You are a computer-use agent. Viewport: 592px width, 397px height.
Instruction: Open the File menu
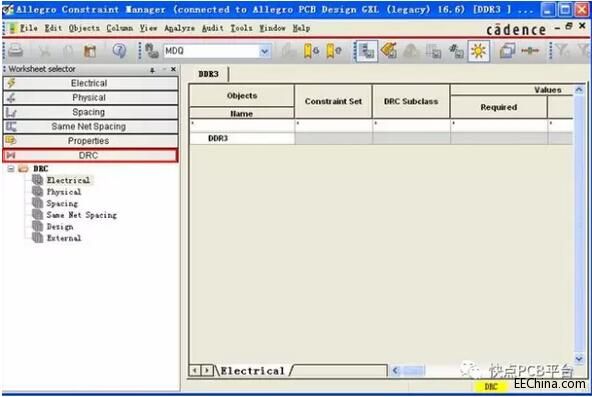(x=28, y=28)
